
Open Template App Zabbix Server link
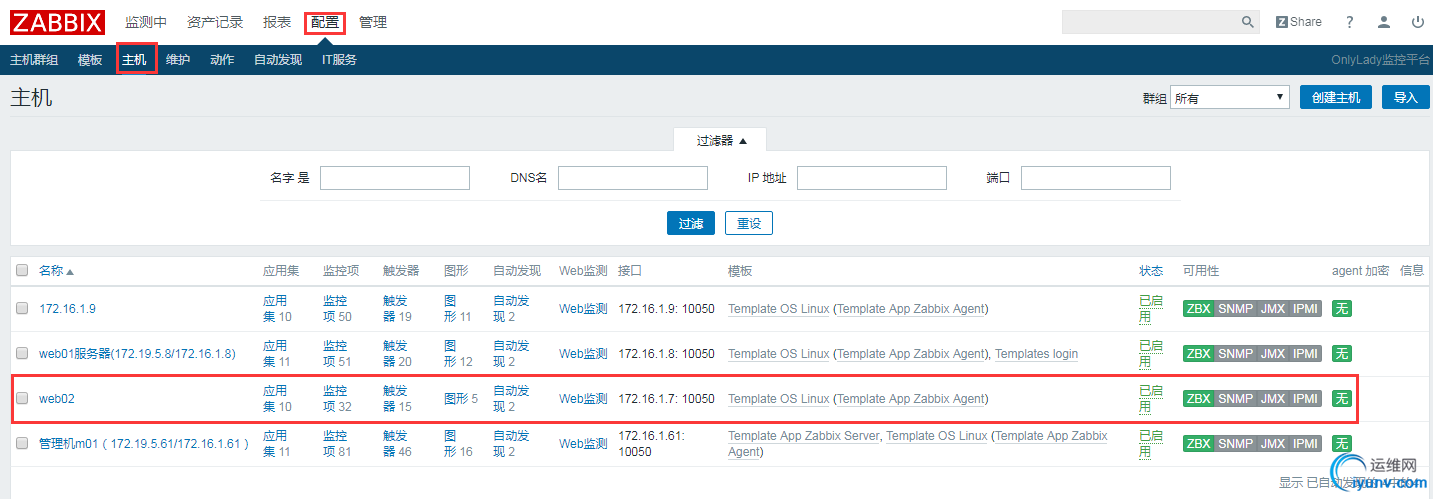[803, 436]
